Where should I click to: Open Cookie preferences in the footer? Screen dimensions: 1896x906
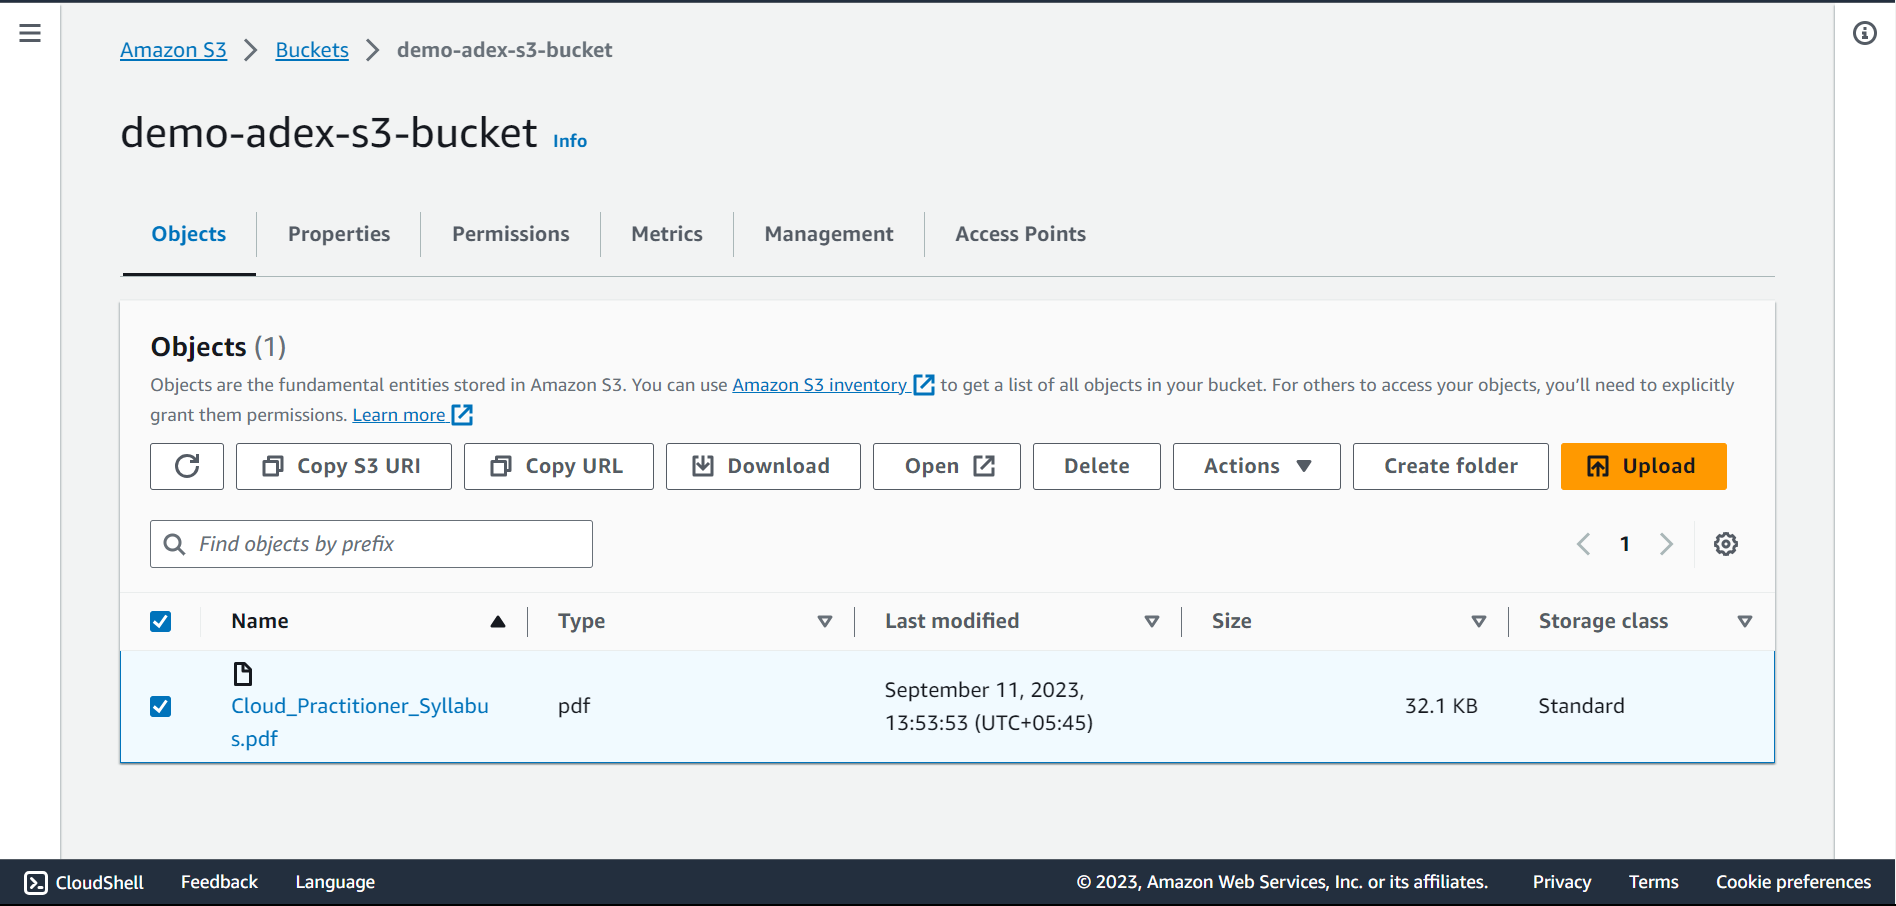coord(1794,882)
